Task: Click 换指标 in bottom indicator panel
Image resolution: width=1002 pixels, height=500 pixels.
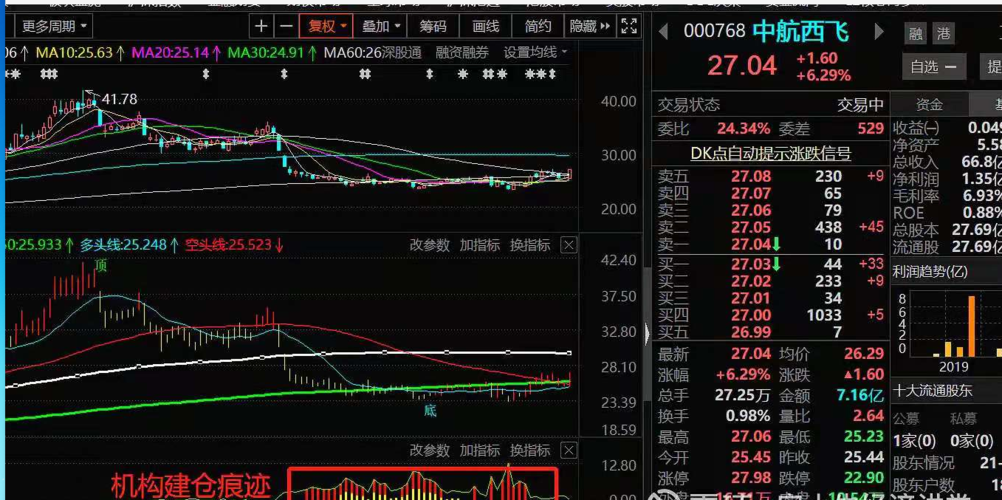Action: 530,449
